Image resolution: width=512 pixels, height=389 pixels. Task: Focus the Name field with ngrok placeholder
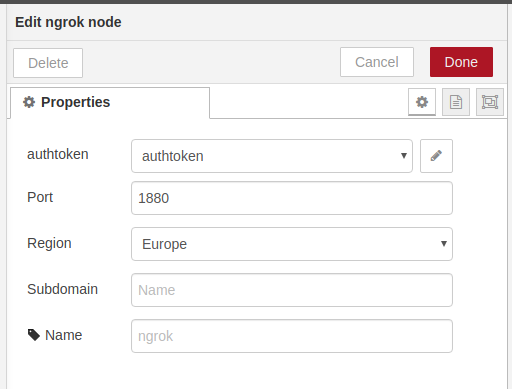coord(292,336)
